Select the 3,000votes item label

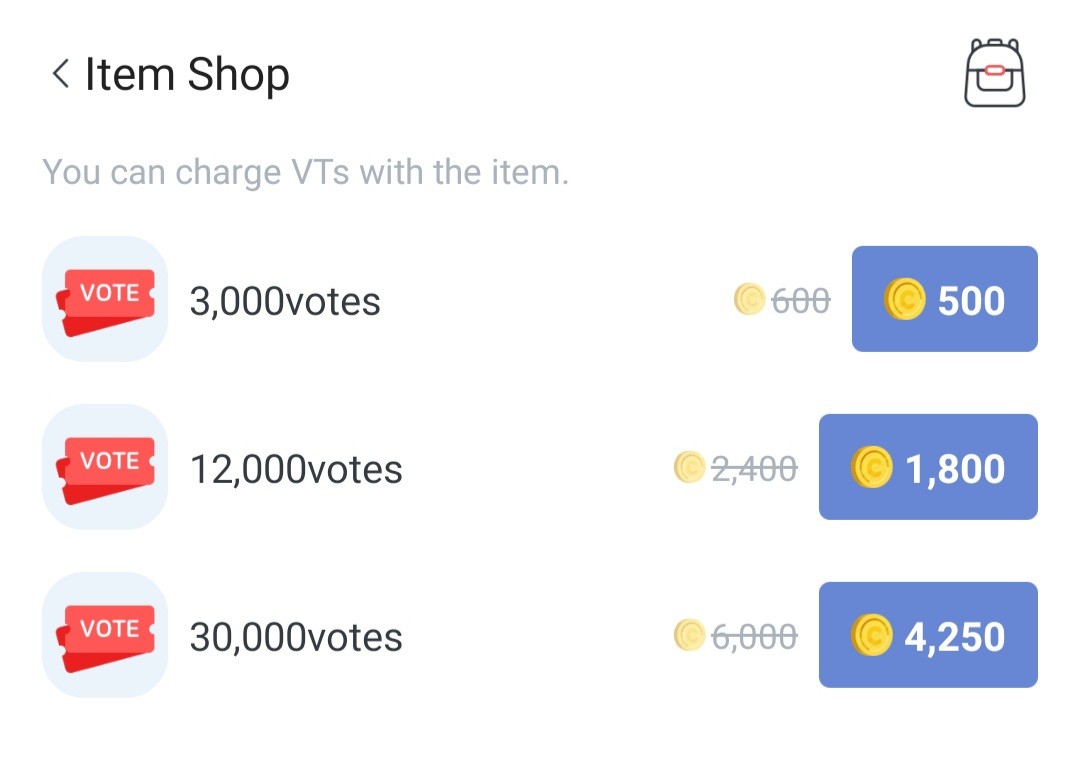pos(285,301)
